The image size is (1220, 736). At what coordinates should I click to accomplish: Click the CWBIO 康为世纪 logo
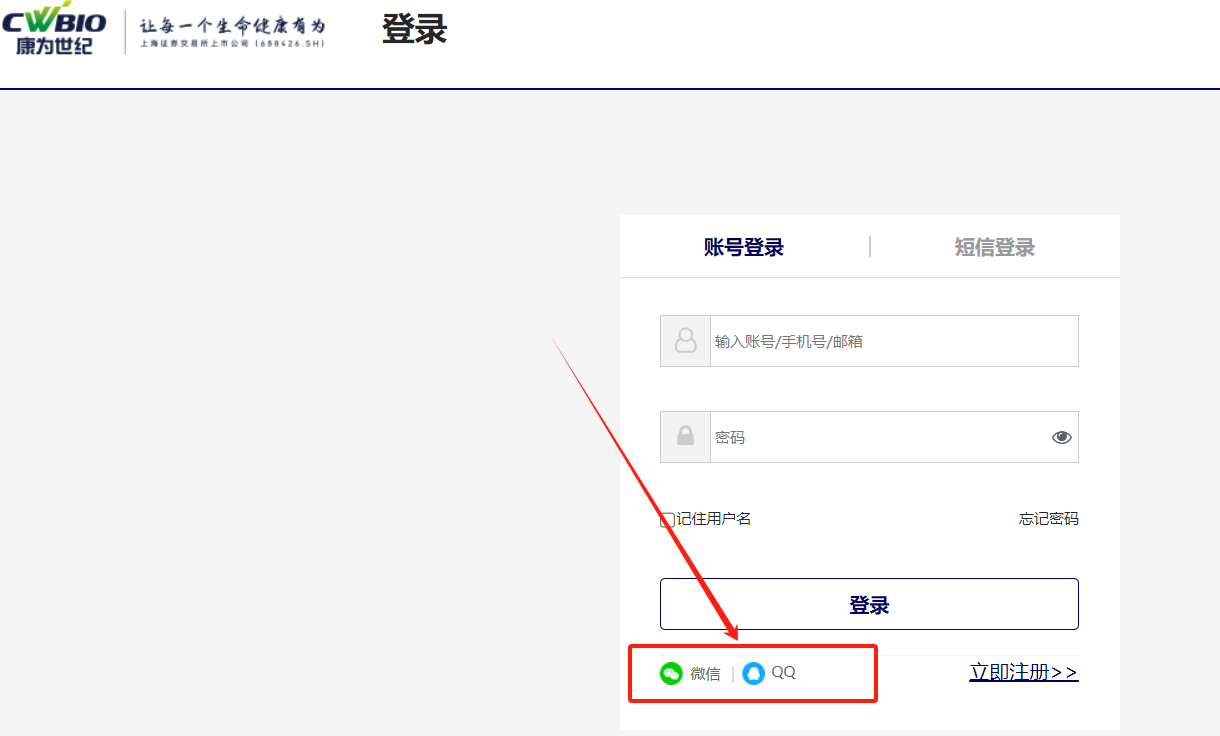click(54, 30)
